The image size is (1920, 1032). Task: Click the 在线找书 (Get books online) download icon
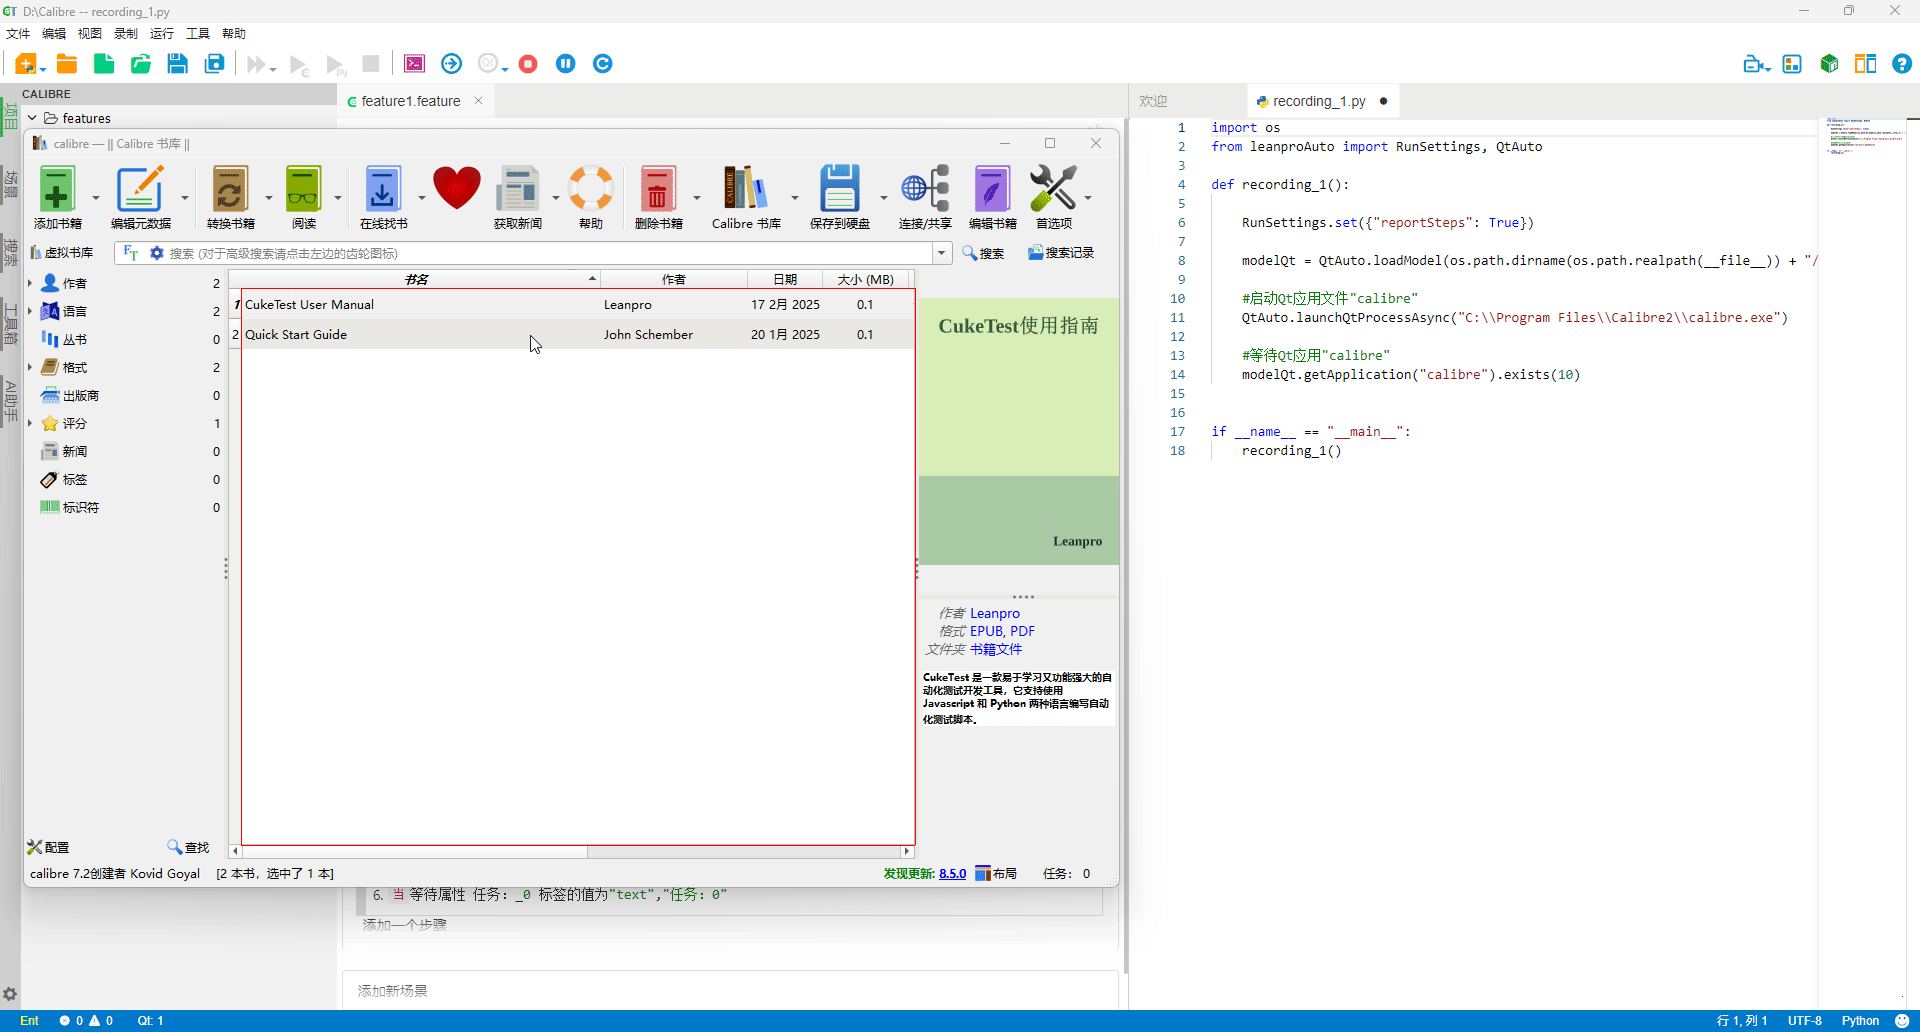coord(382,189)
